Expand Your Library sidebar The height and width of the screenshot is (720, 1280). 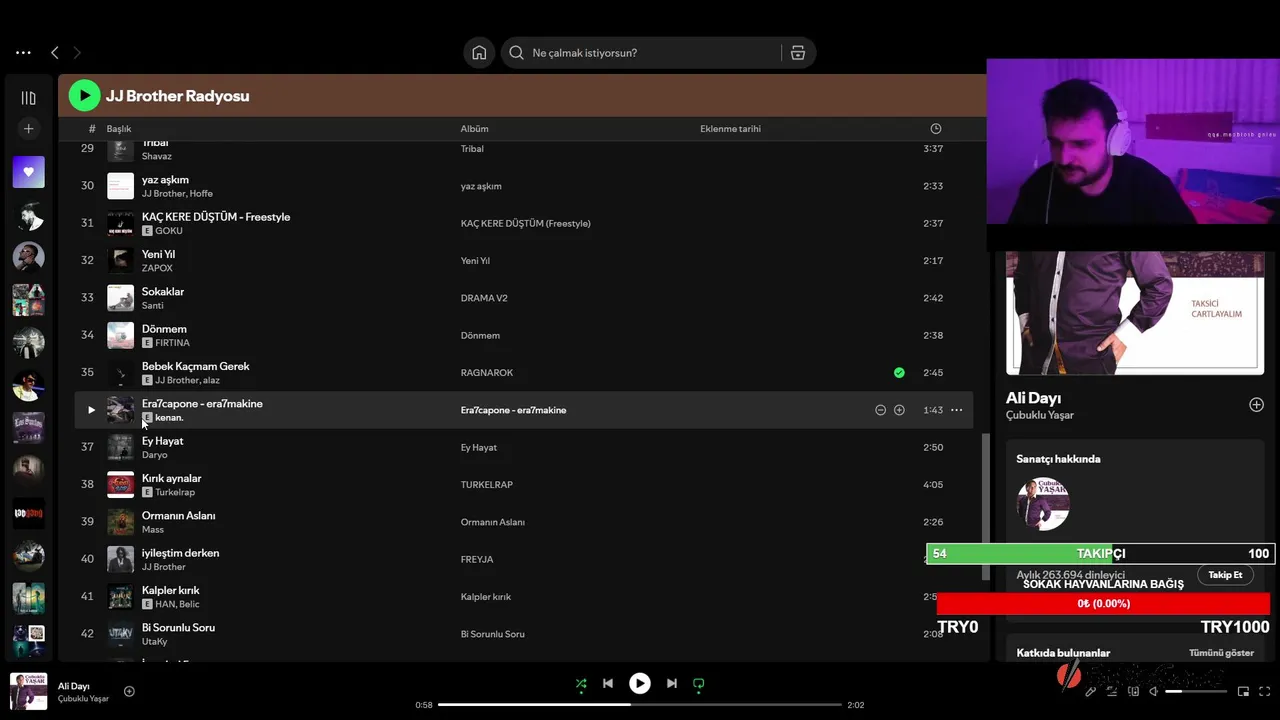click(x=28, y=98)
